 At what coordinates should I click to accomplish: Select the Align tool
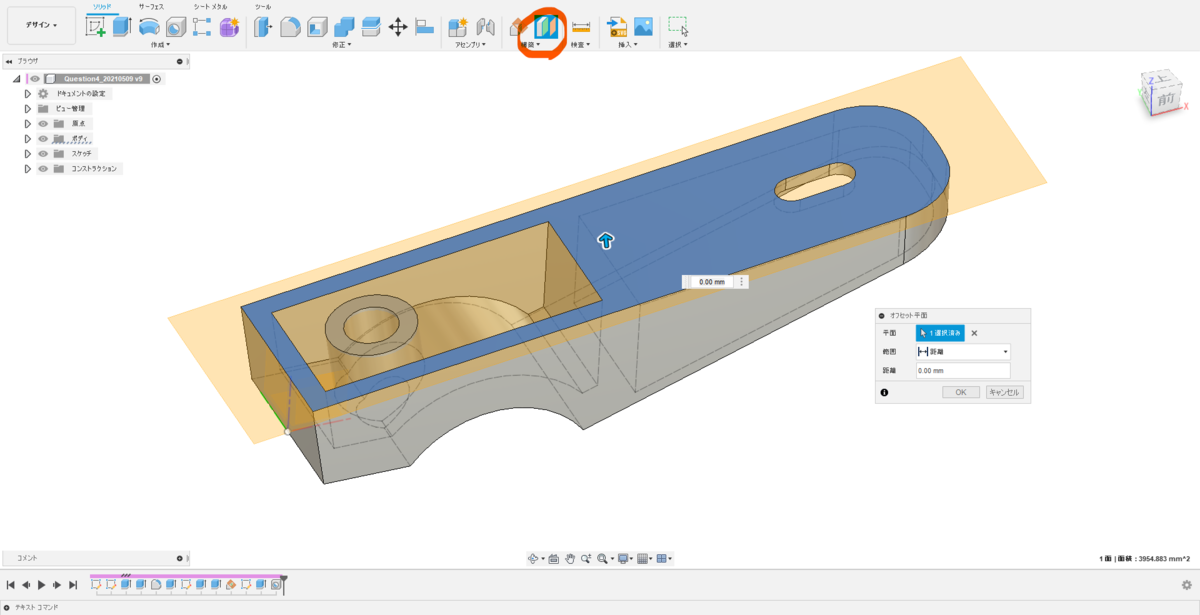click(424, 27)
